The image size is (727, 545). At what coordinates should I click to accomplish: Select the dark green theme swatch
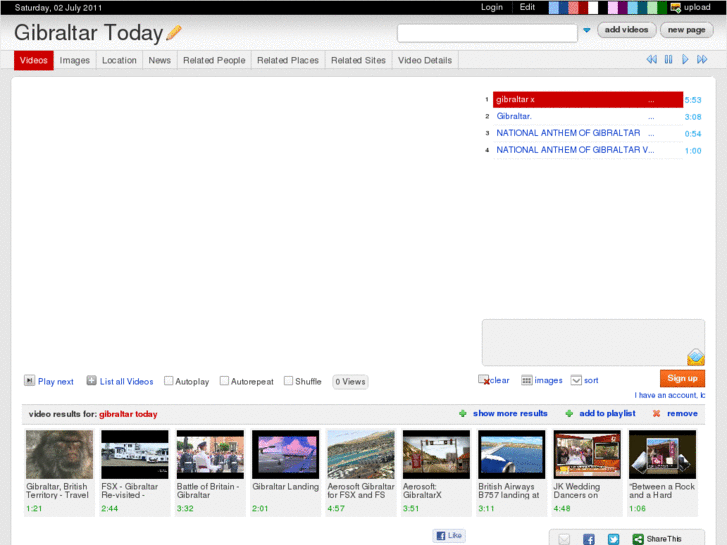click(662, 7)
